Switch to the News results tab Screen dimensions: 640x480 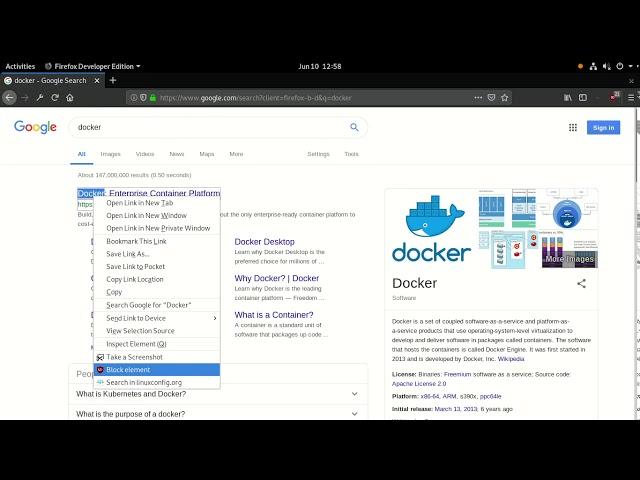(x=177, y=154)
